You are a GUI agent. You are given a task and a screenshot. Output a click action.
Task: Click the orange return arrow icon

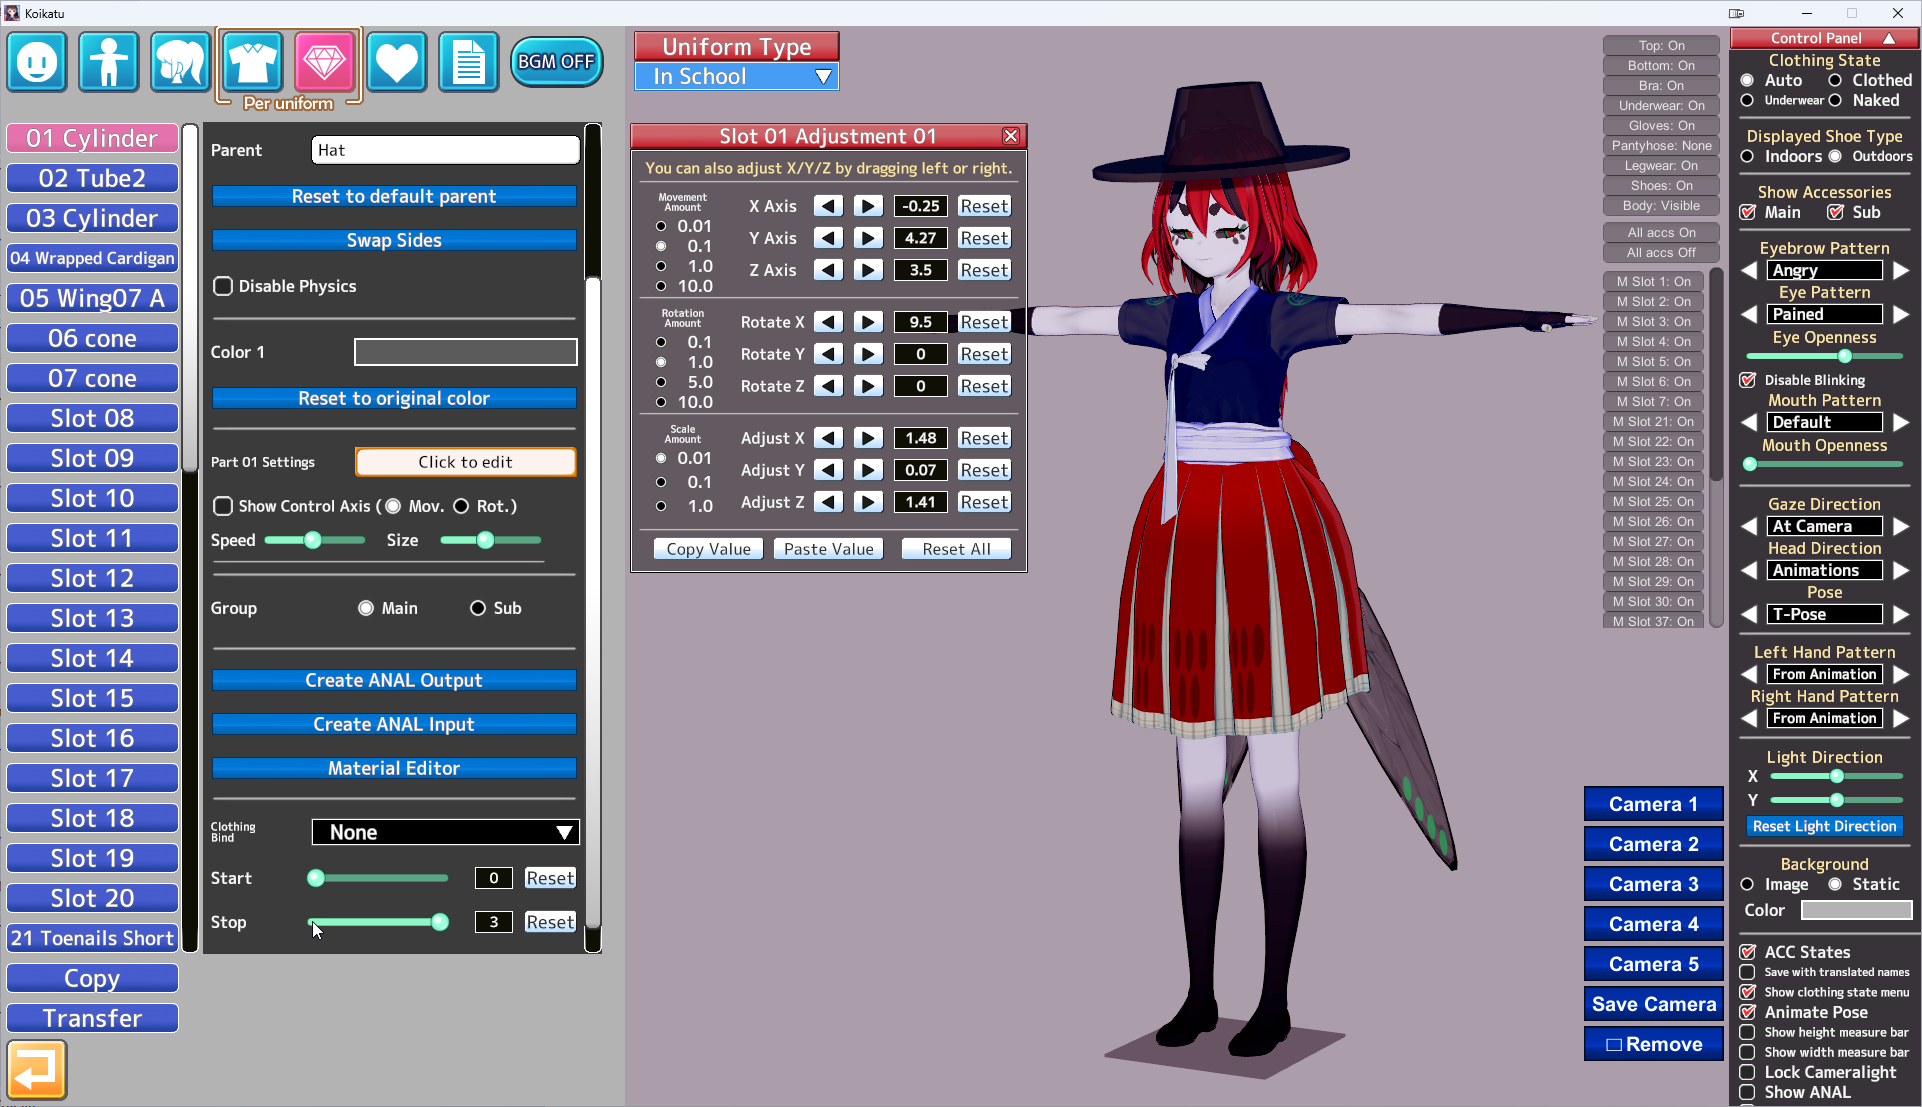pyautogui.click(x=37, y=1070)
